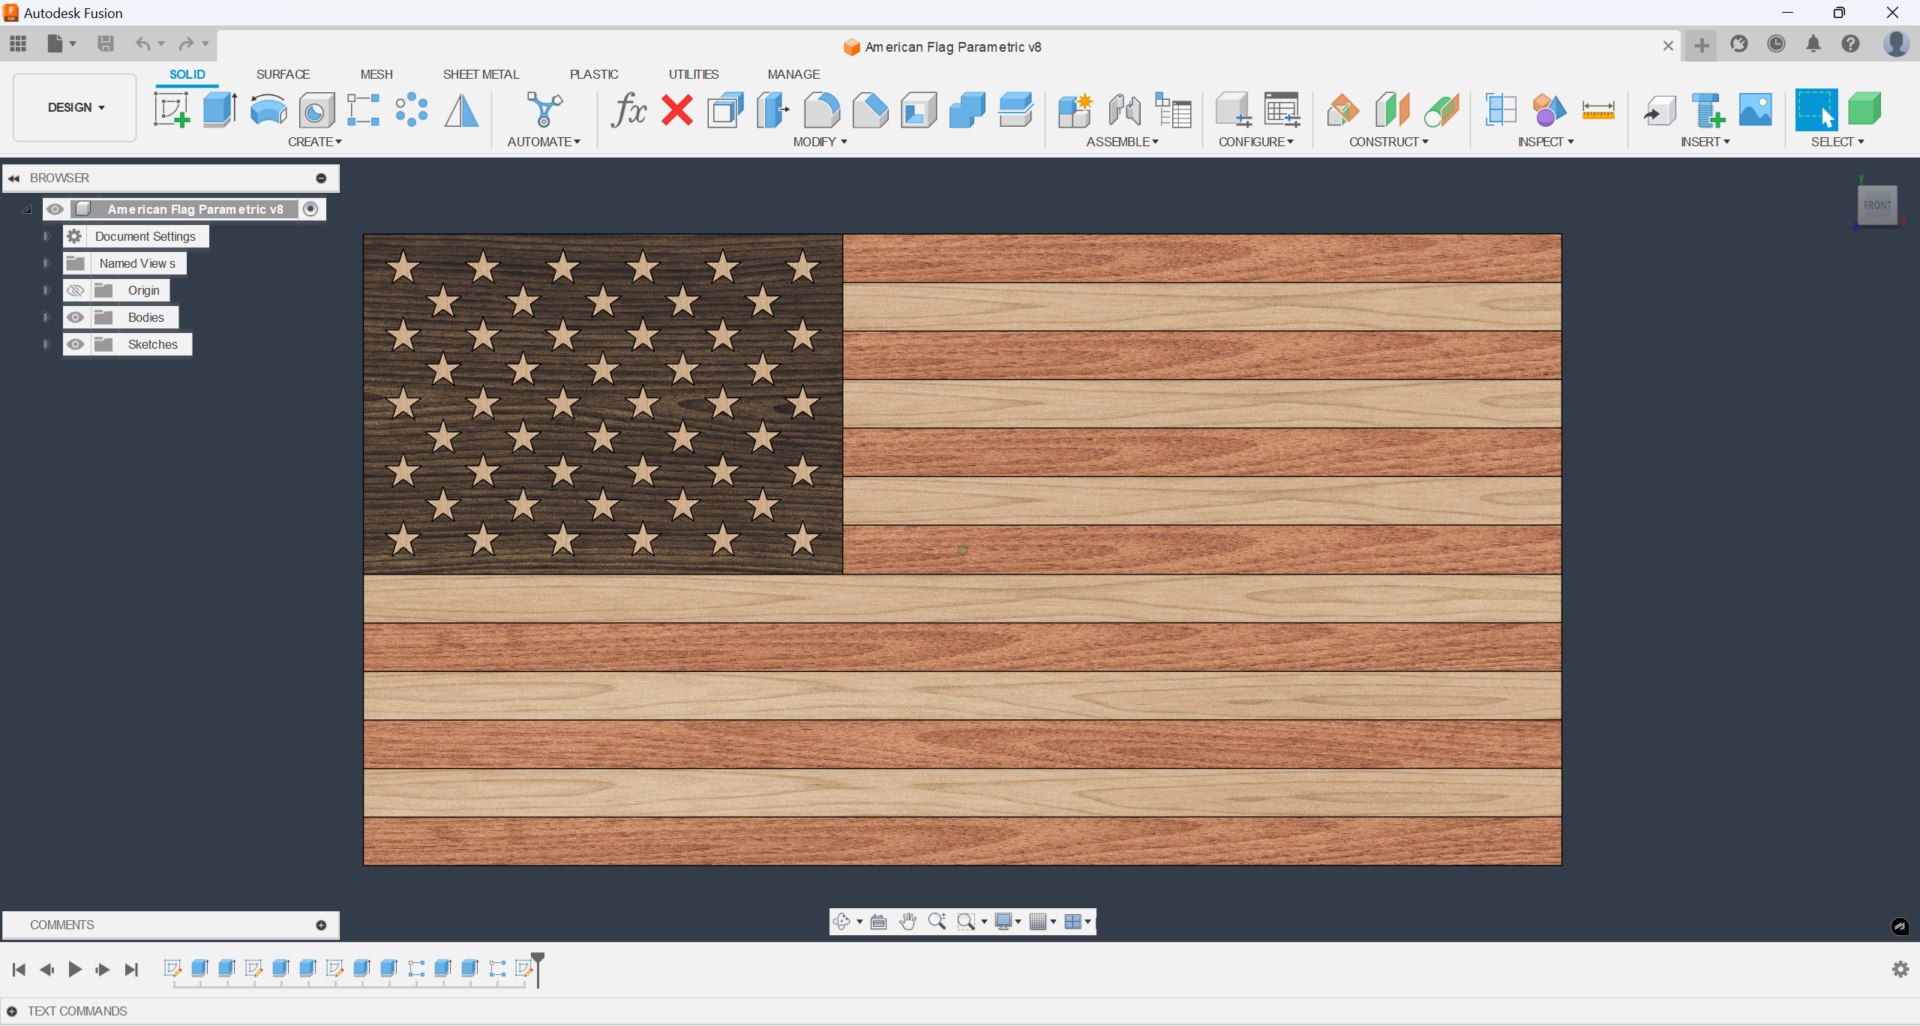Select the Revolve tool

click(x=268, y=109)
